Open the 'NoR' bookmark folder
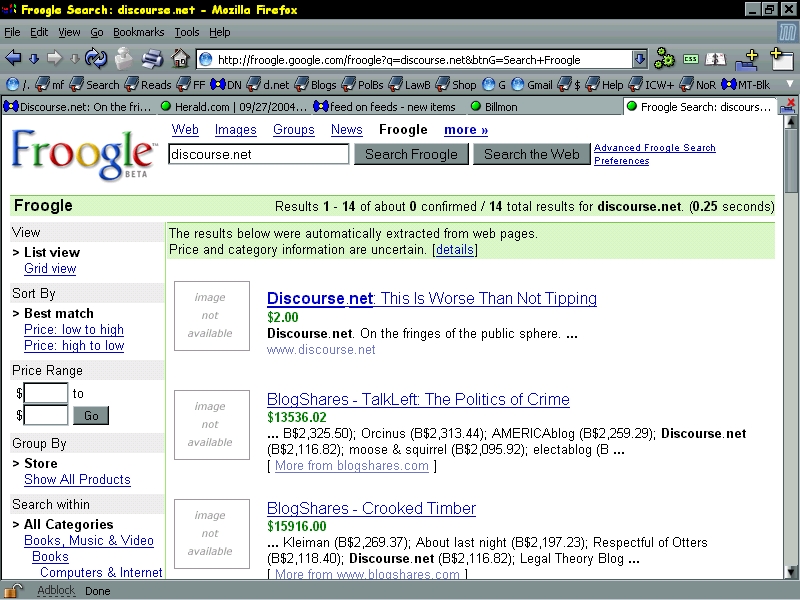Viewport: 800px width, 600px height. click(x=698, y=85)
